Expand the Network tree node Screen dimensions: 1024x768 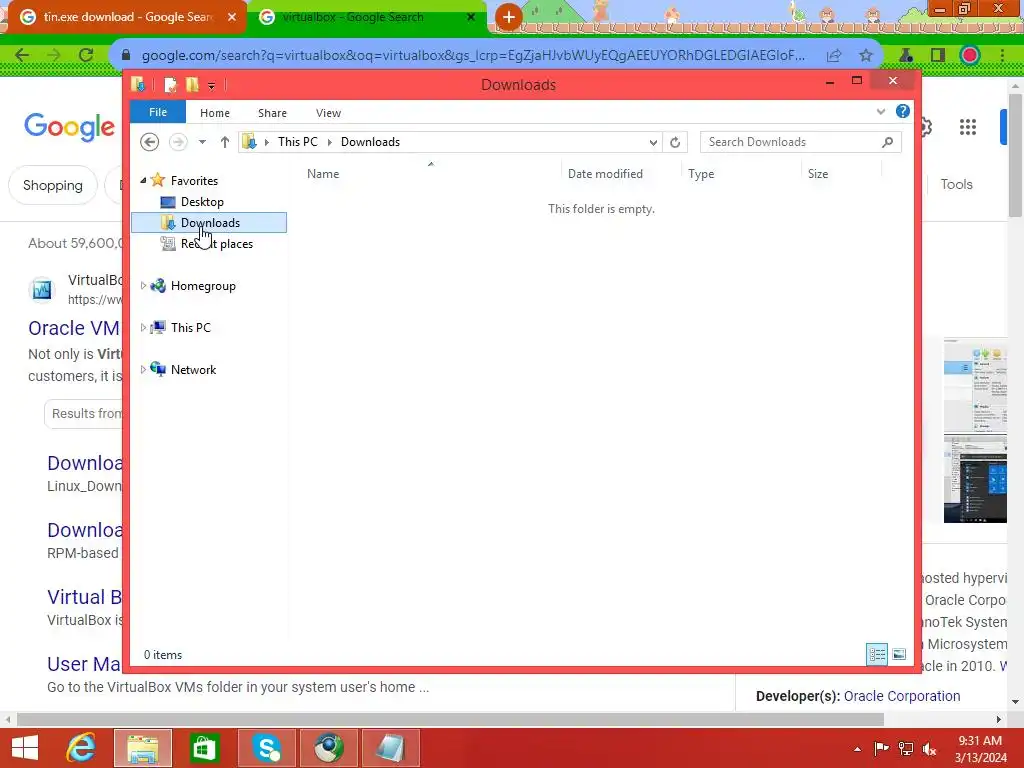[143, 369]
